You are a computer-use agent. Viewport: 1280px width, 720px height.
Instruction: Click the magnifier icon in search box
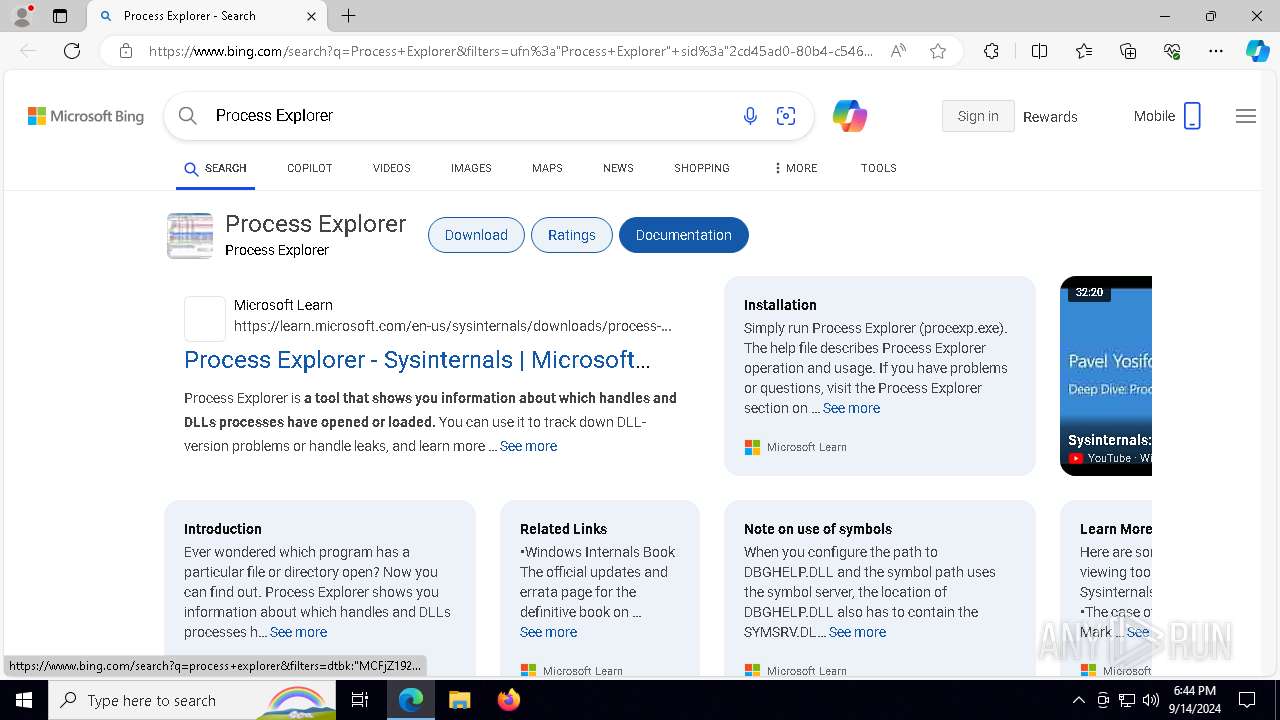point(187,116)
